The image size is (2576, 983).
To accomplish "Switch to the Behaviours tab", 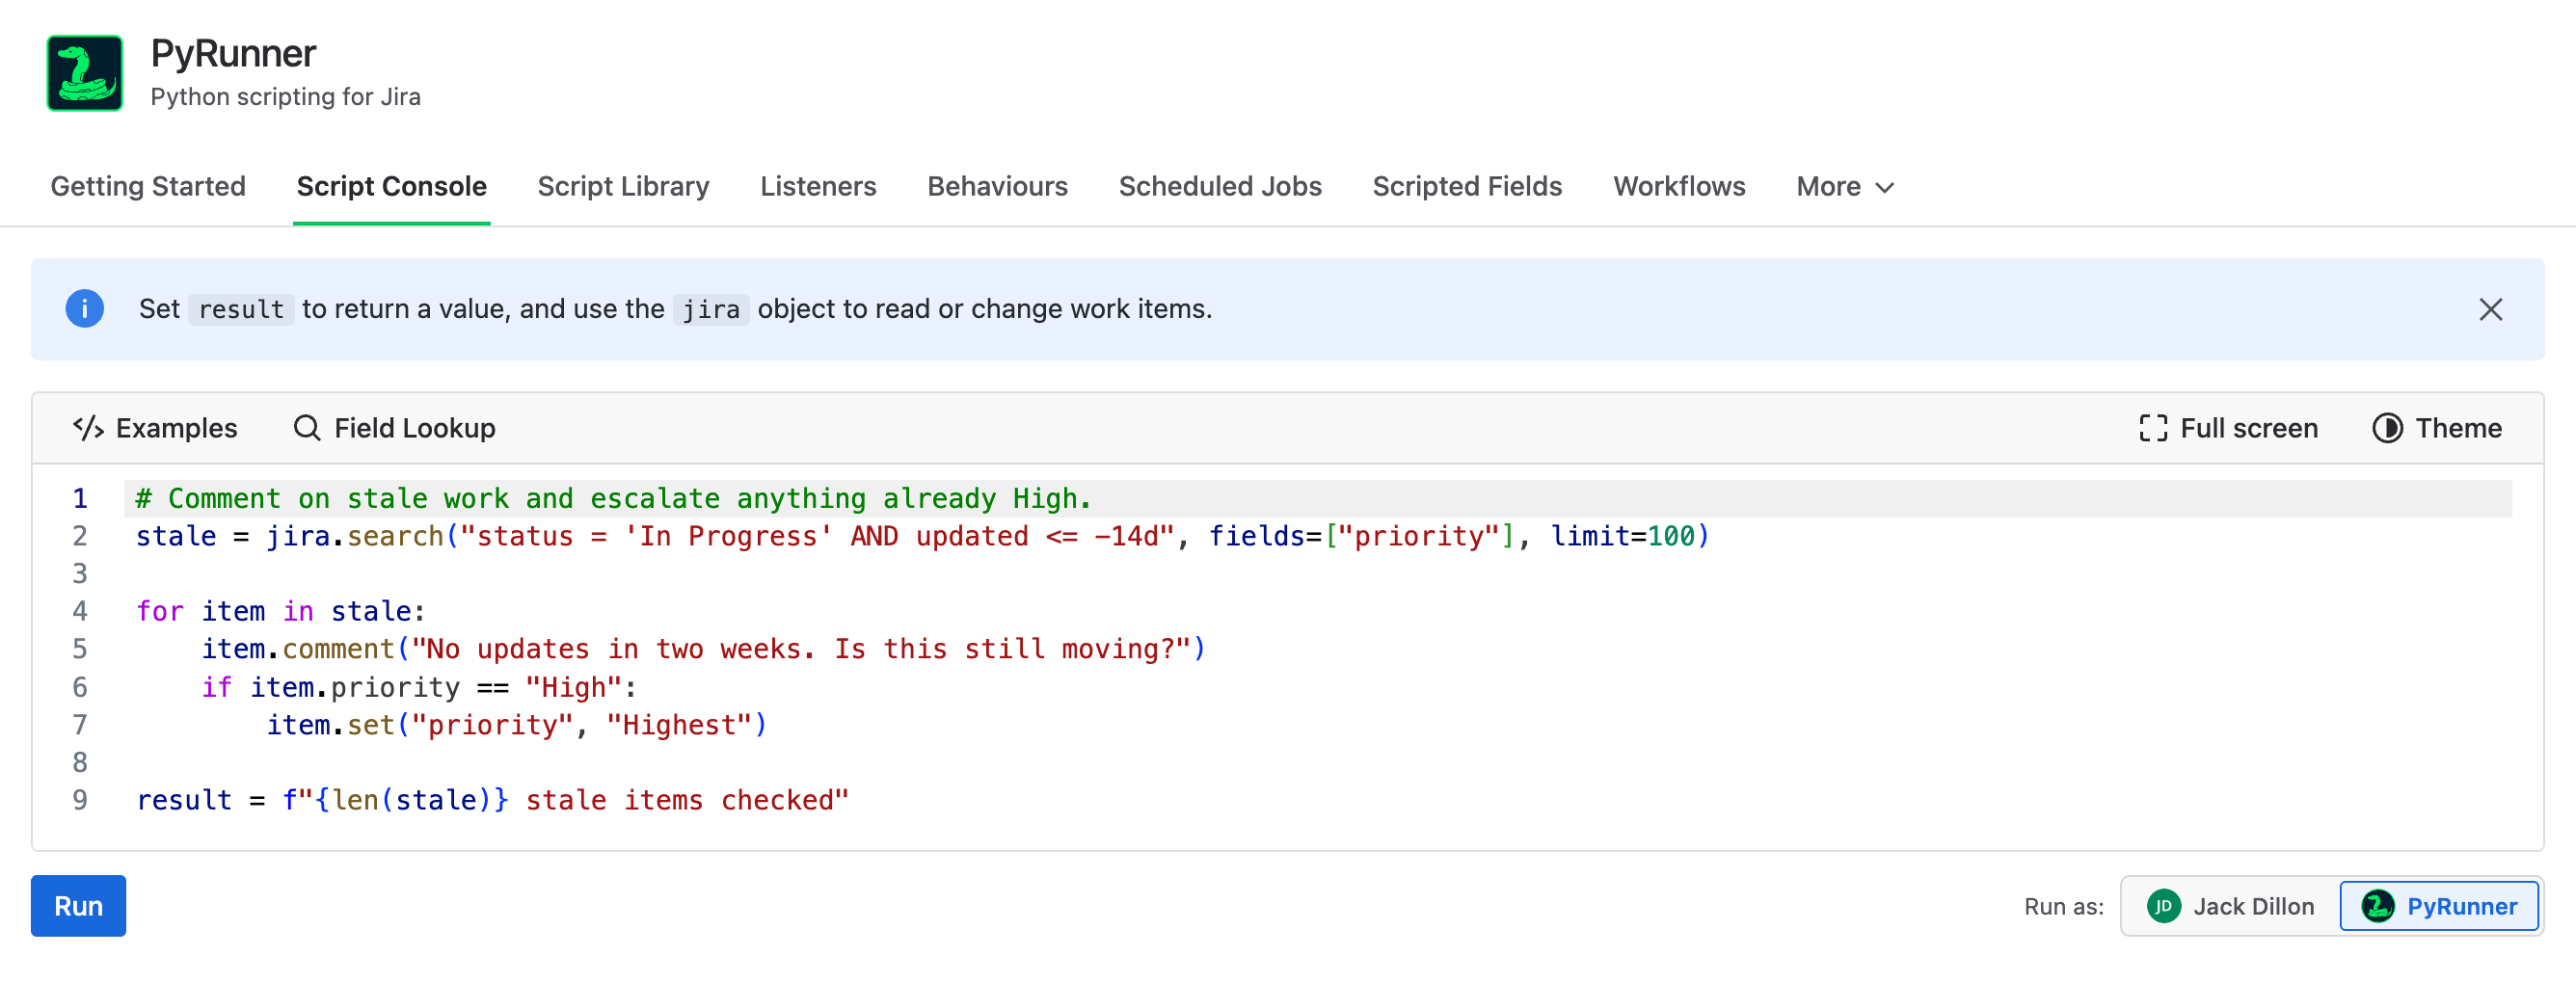I will click(x=997, y=187).
